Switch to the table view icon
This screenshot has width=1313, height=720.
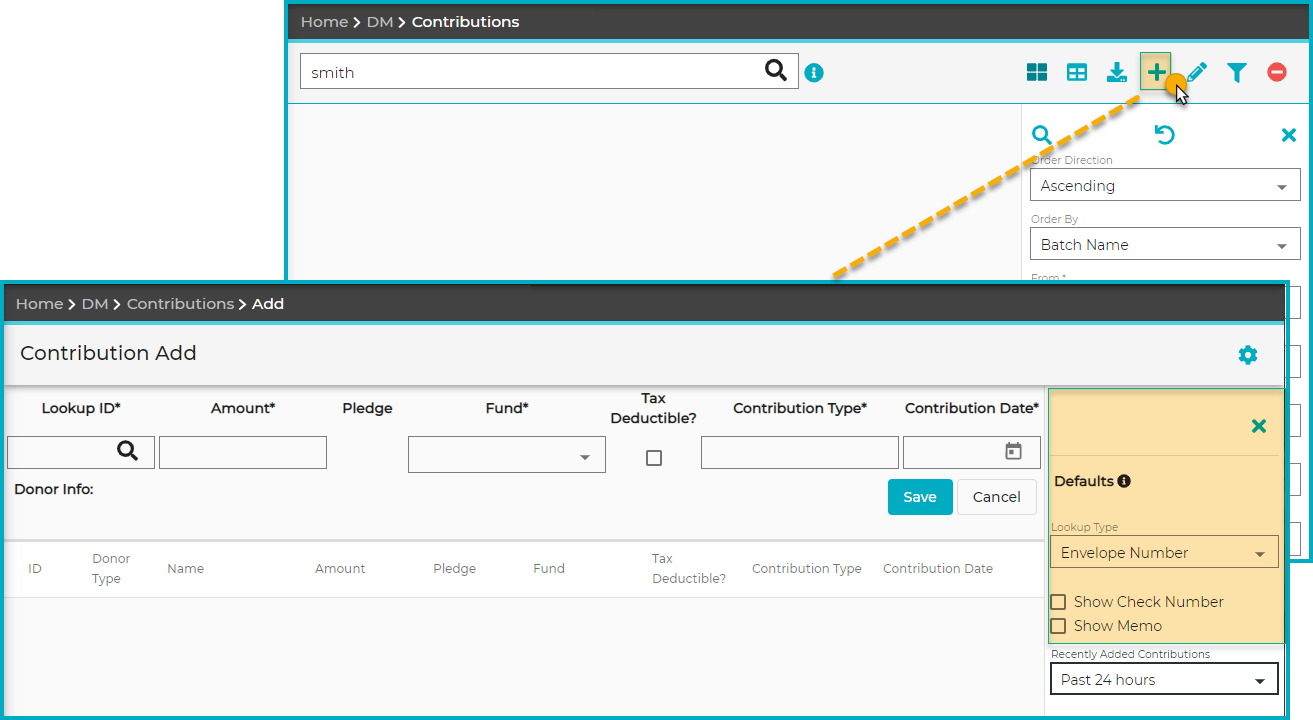[x=1077, y=72]
